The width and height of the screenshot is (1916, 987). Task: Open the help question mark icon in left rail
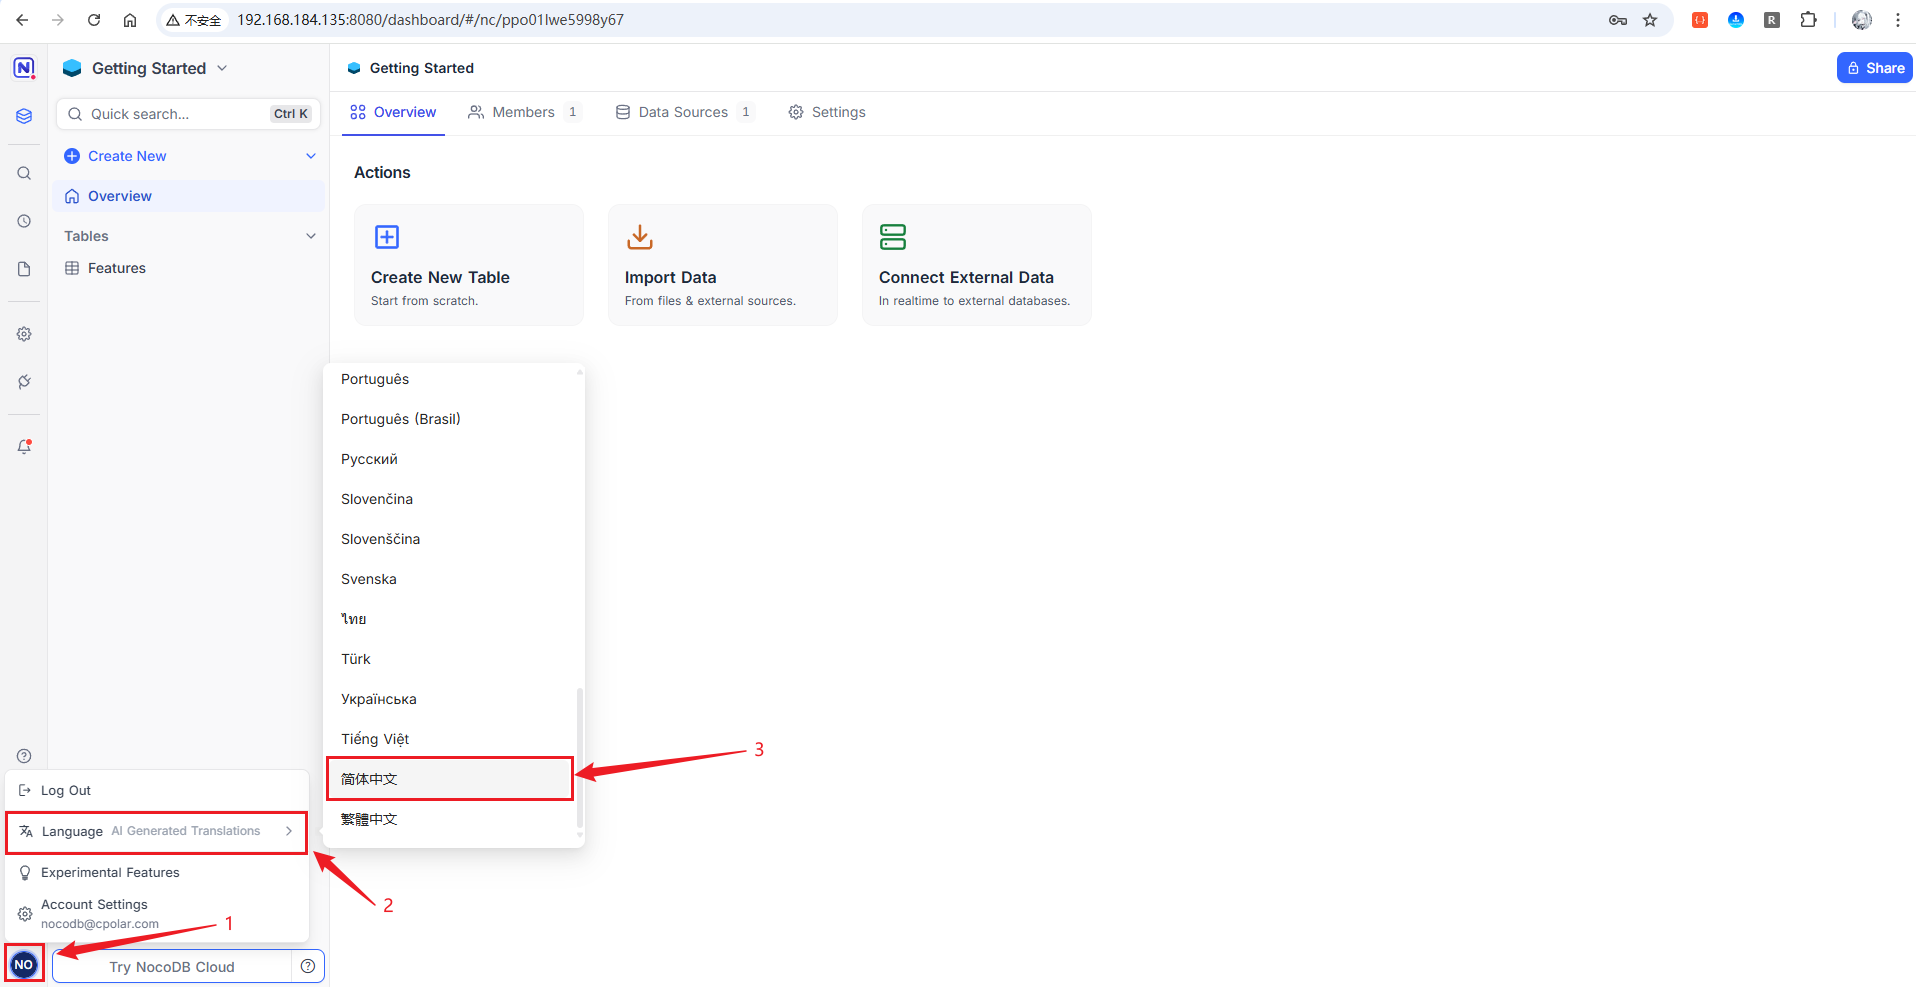[24, 756]
